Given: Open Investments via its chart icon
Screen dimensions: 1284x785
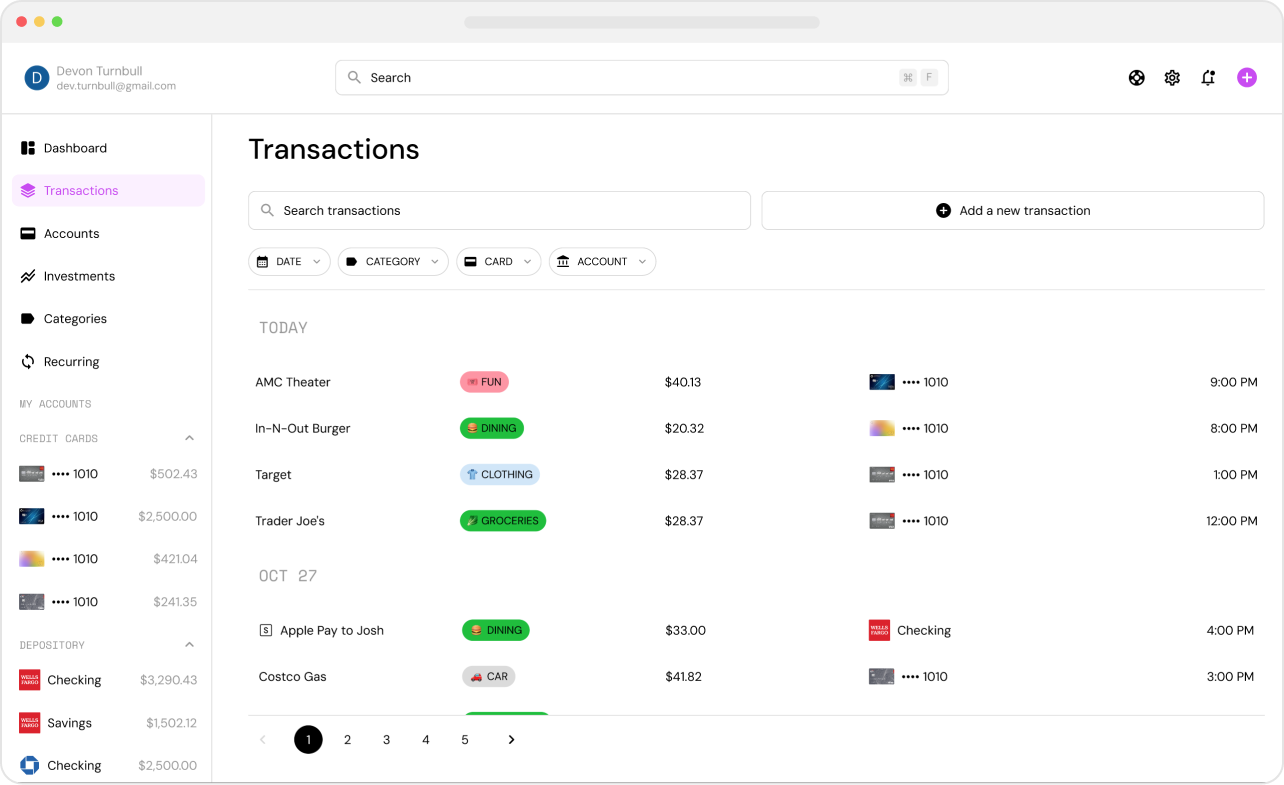Looking at the screenshot, I should click(28, 276).
